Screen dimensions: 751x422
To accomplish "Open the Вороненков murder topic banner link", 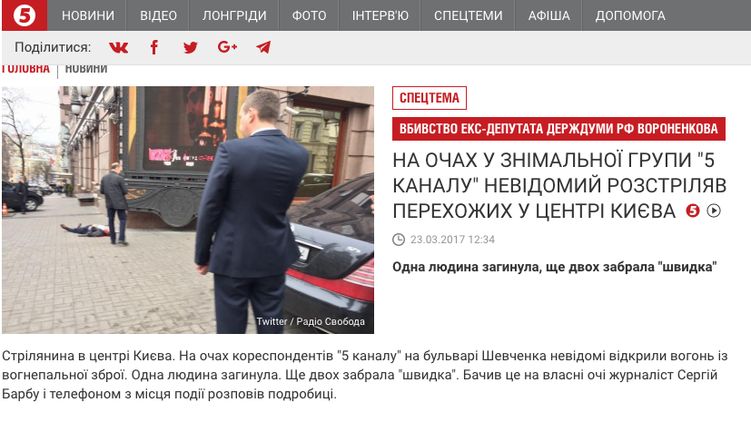I will pos(558,129).
